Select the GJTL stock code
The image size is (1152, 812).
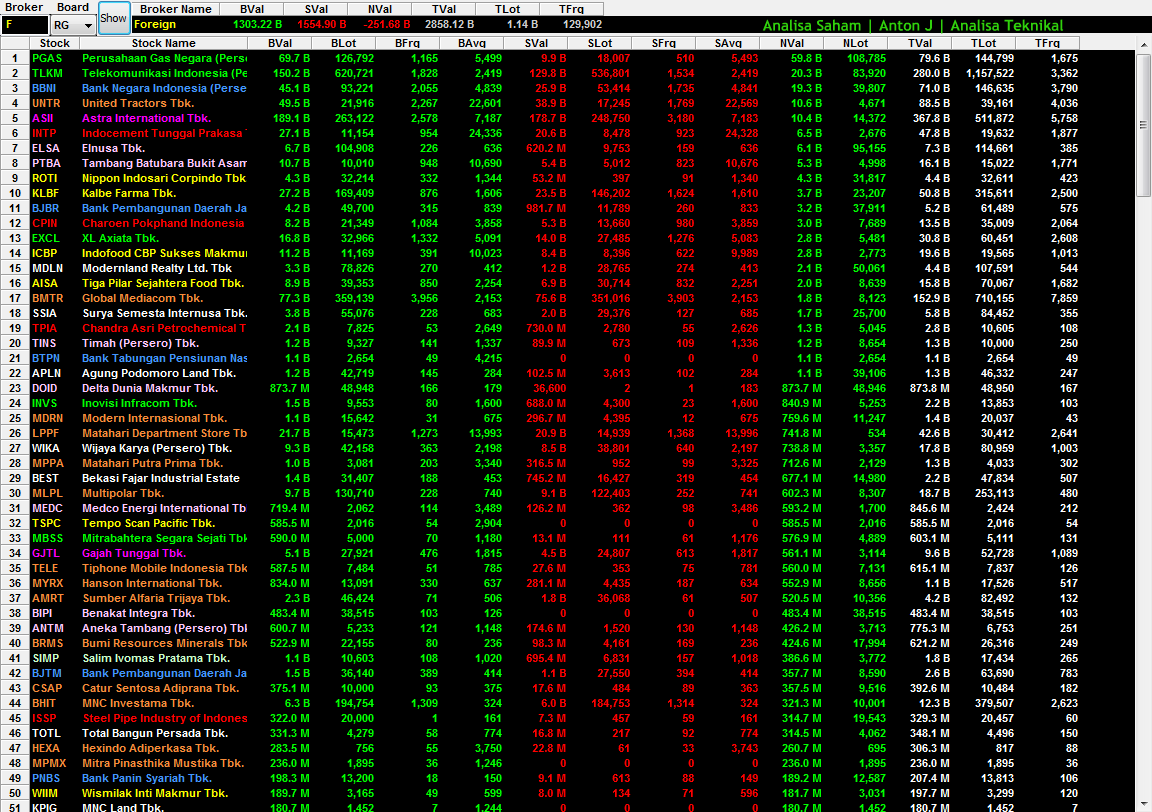[x=46, y=553]
